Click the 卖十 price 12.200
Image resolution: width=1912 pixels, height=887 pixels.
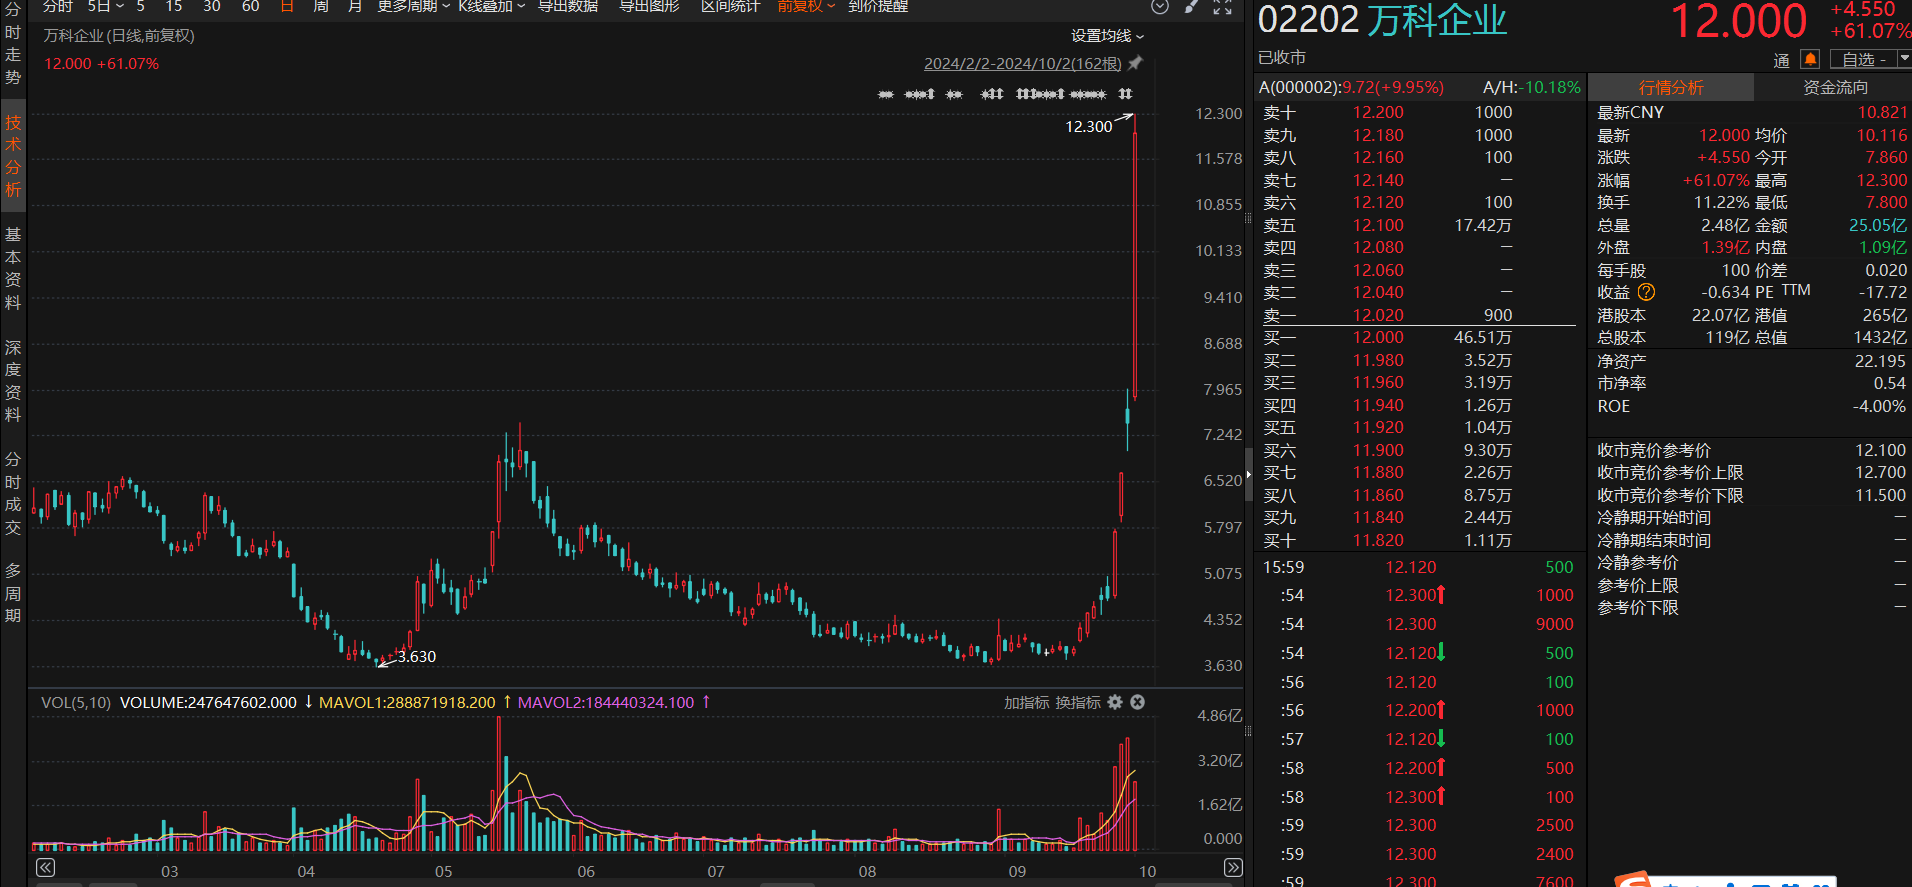point(1378,112)
